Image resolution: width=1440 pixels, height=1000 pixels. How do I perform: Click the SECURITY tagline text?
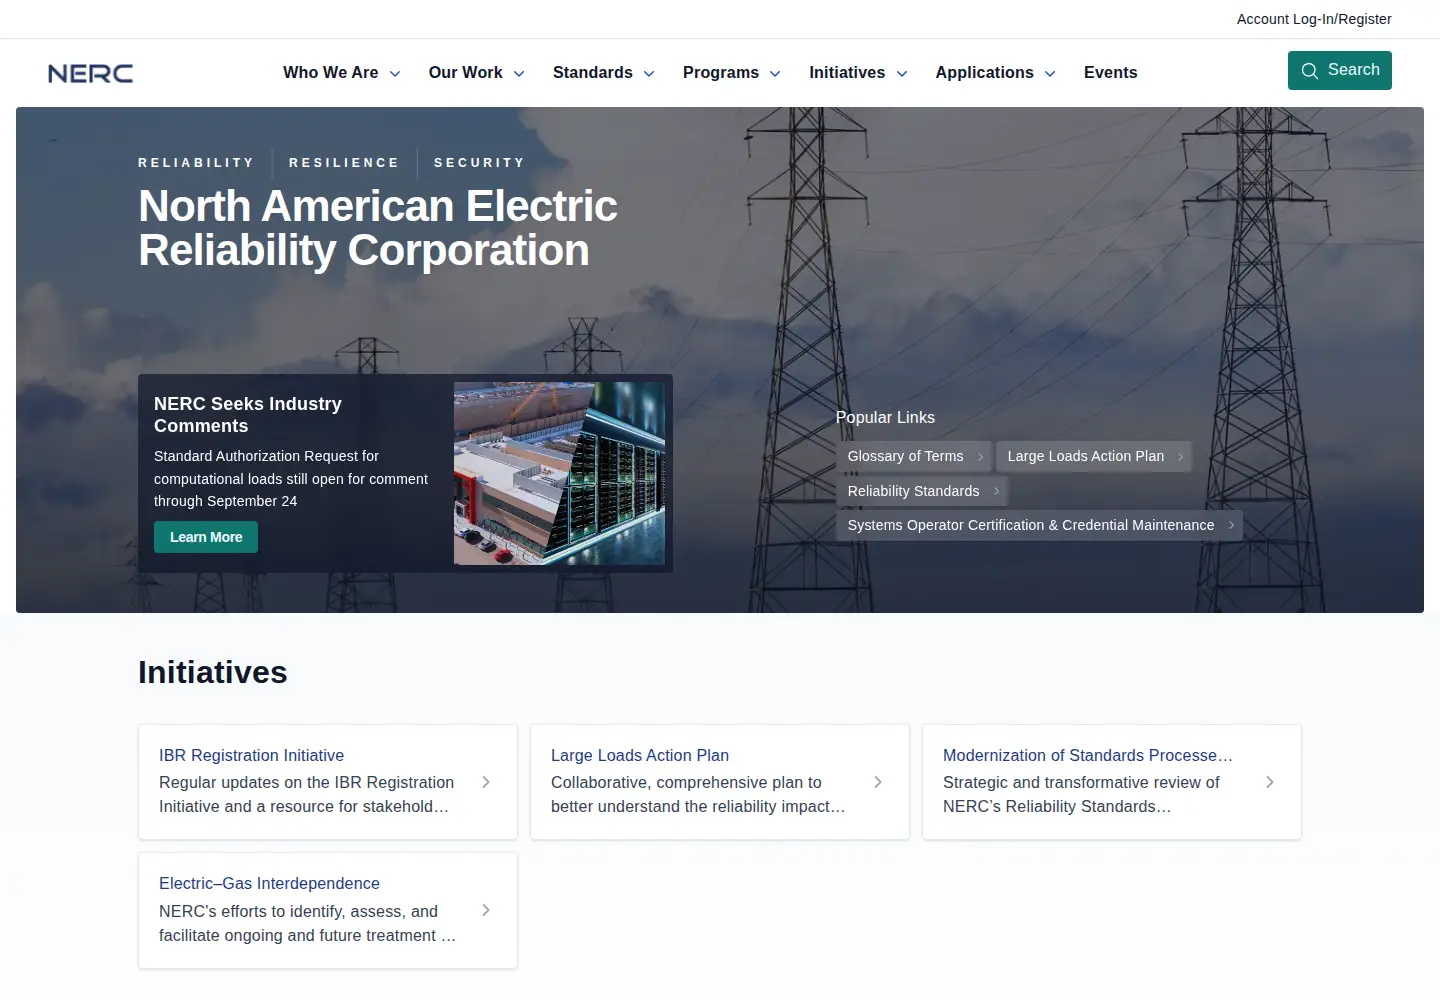[x=479, y=163]
